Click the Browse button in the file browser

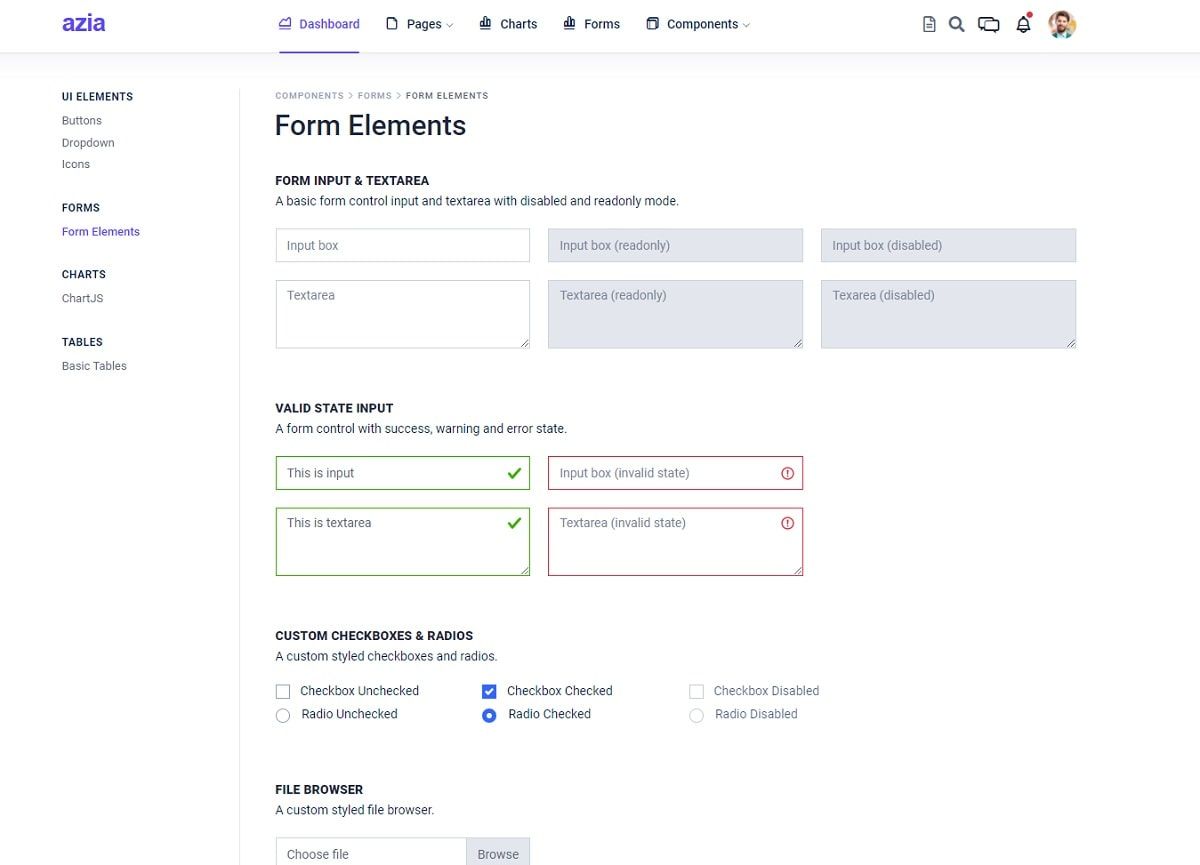pyautogui.click(x=498, y=853)
